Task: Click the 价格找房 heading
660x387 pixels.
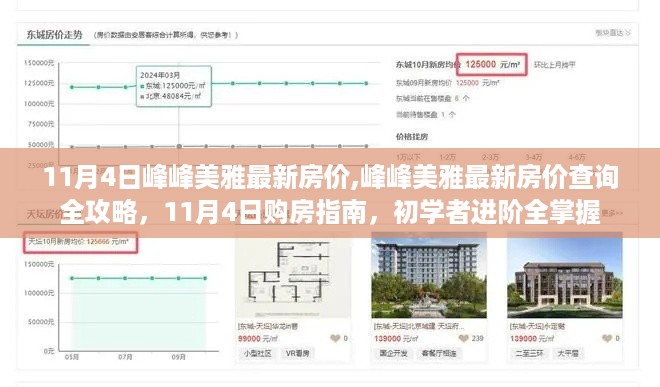Action: (x=412, y=136)
